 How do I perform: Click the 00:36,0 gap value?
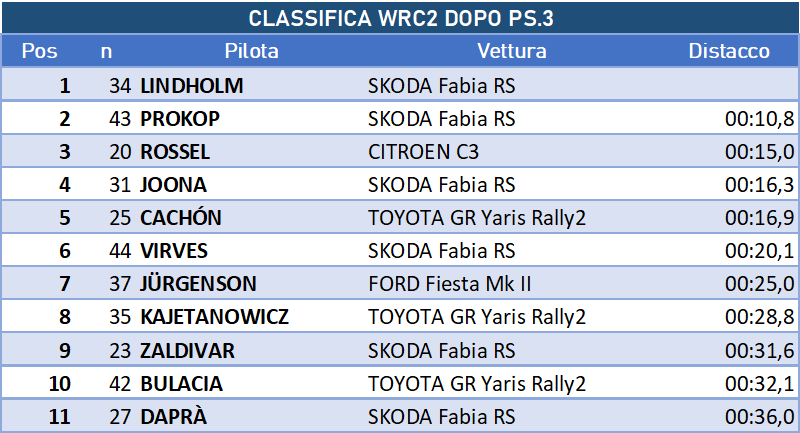759,417
